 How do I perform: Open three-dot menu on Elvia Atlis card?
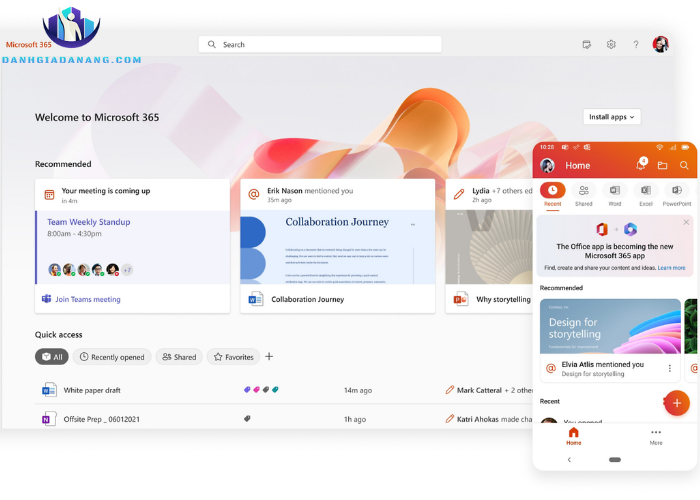point(670,368)
